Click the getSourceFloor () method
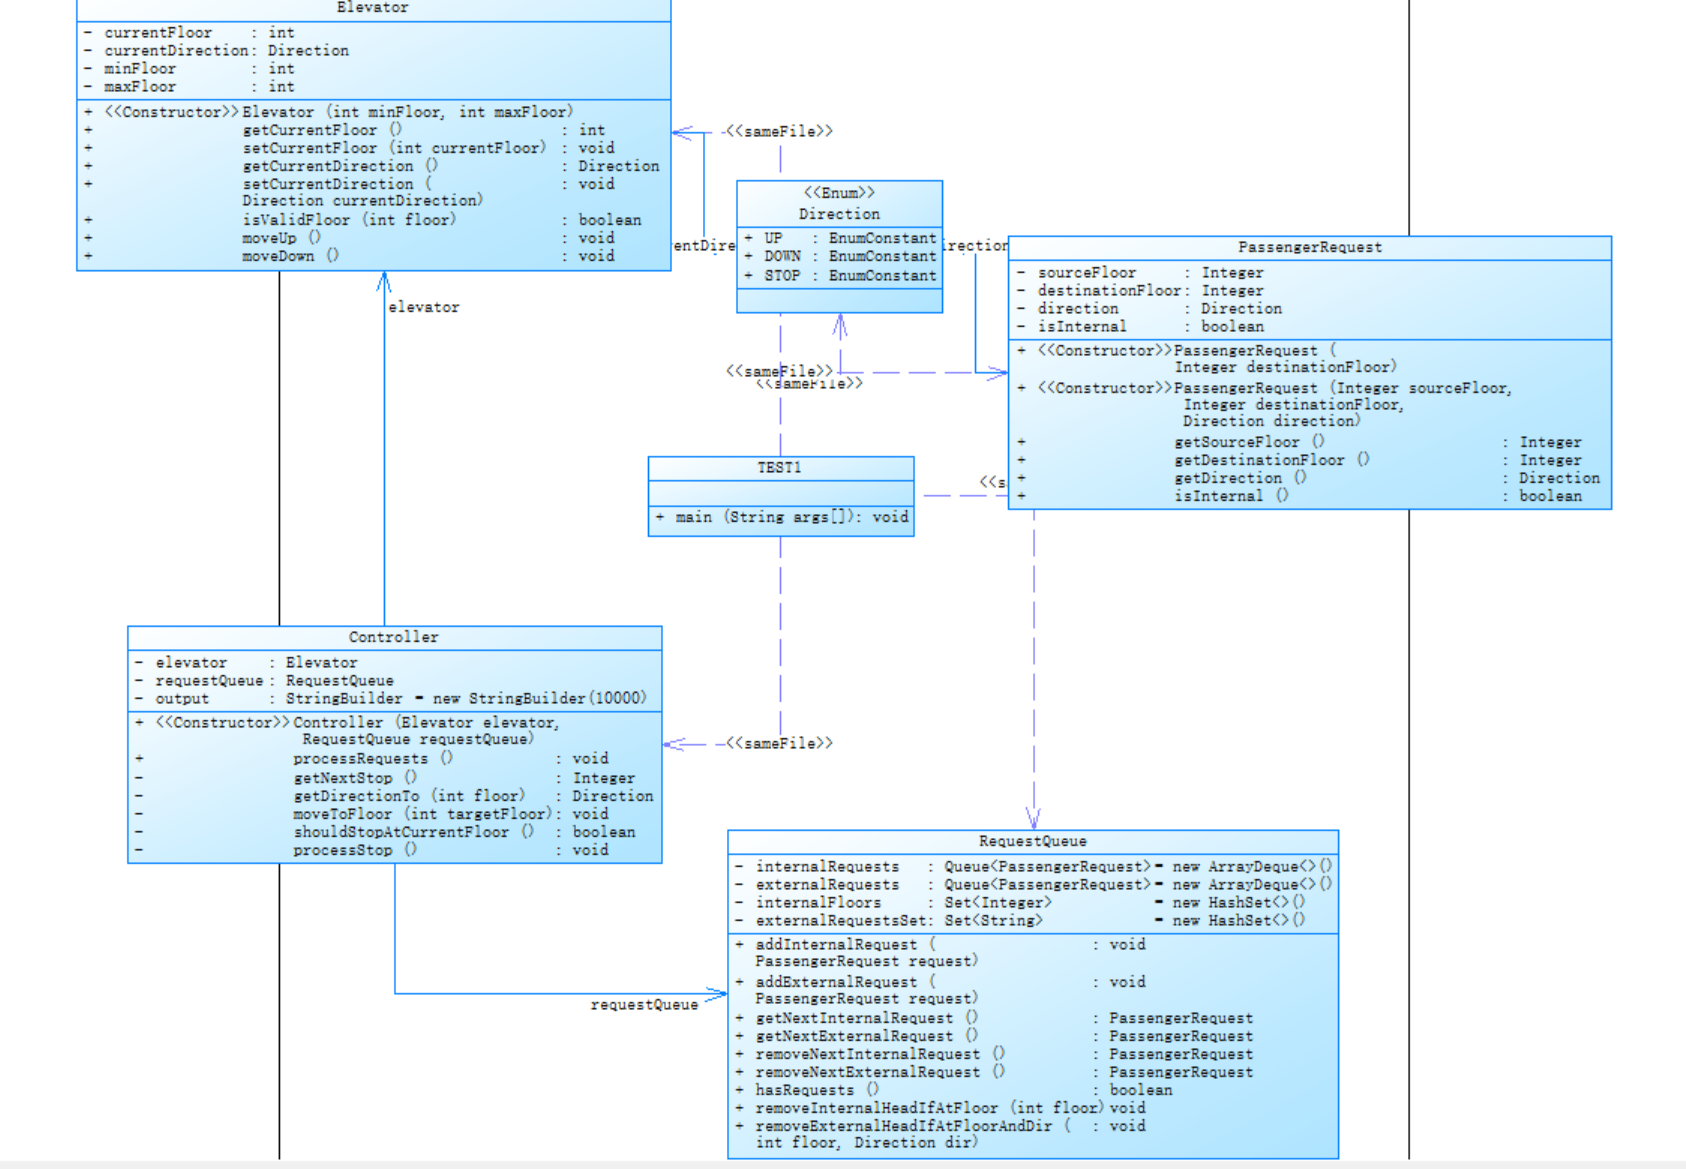Viewport: 1686px width, 1169px height. tap(1300, 442)
